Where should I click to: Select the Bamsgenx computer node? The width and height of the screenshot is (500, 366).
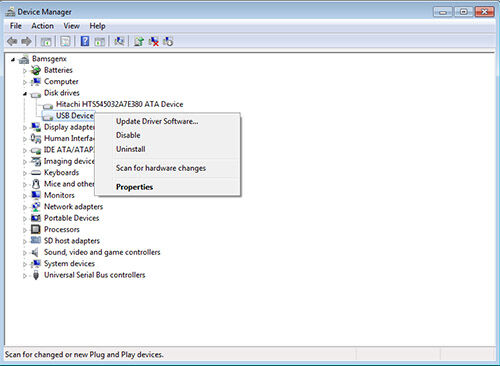pyautogui.click(x=49, y=59)
